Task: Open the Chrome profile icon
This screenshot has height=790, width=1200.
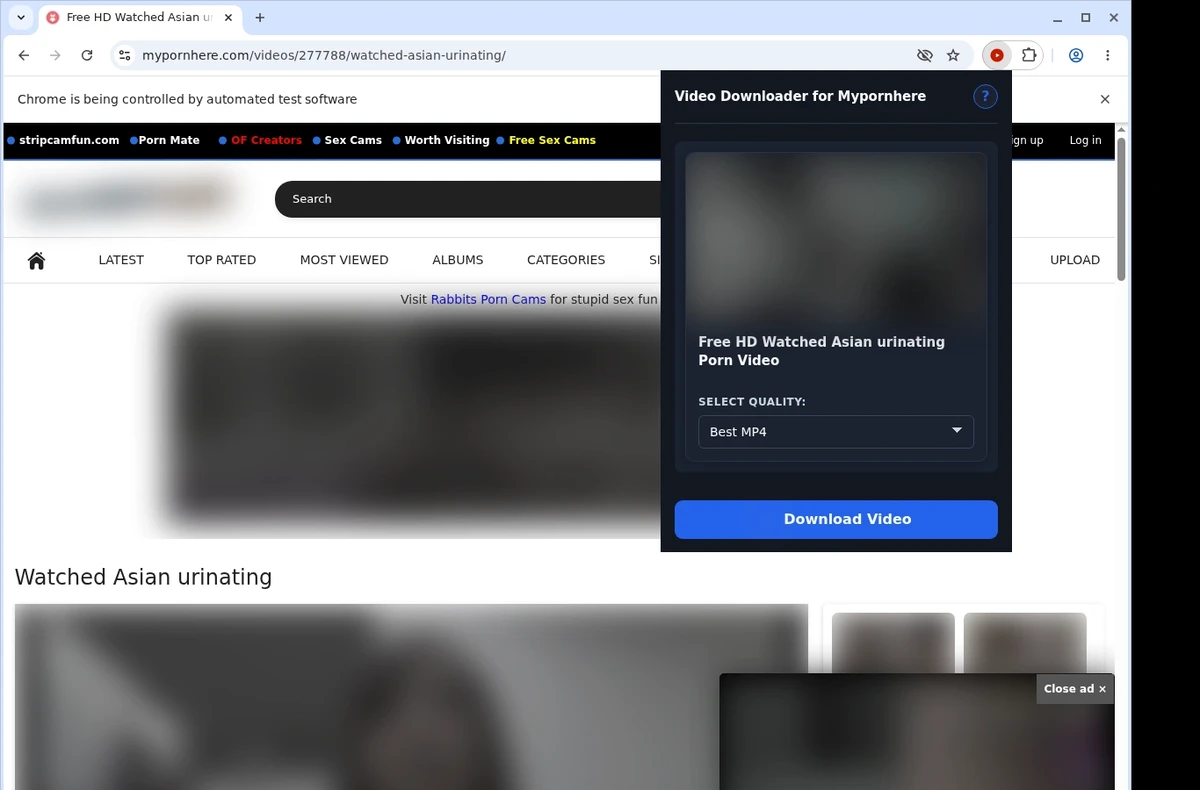Action: click(x=1076, y=55)
